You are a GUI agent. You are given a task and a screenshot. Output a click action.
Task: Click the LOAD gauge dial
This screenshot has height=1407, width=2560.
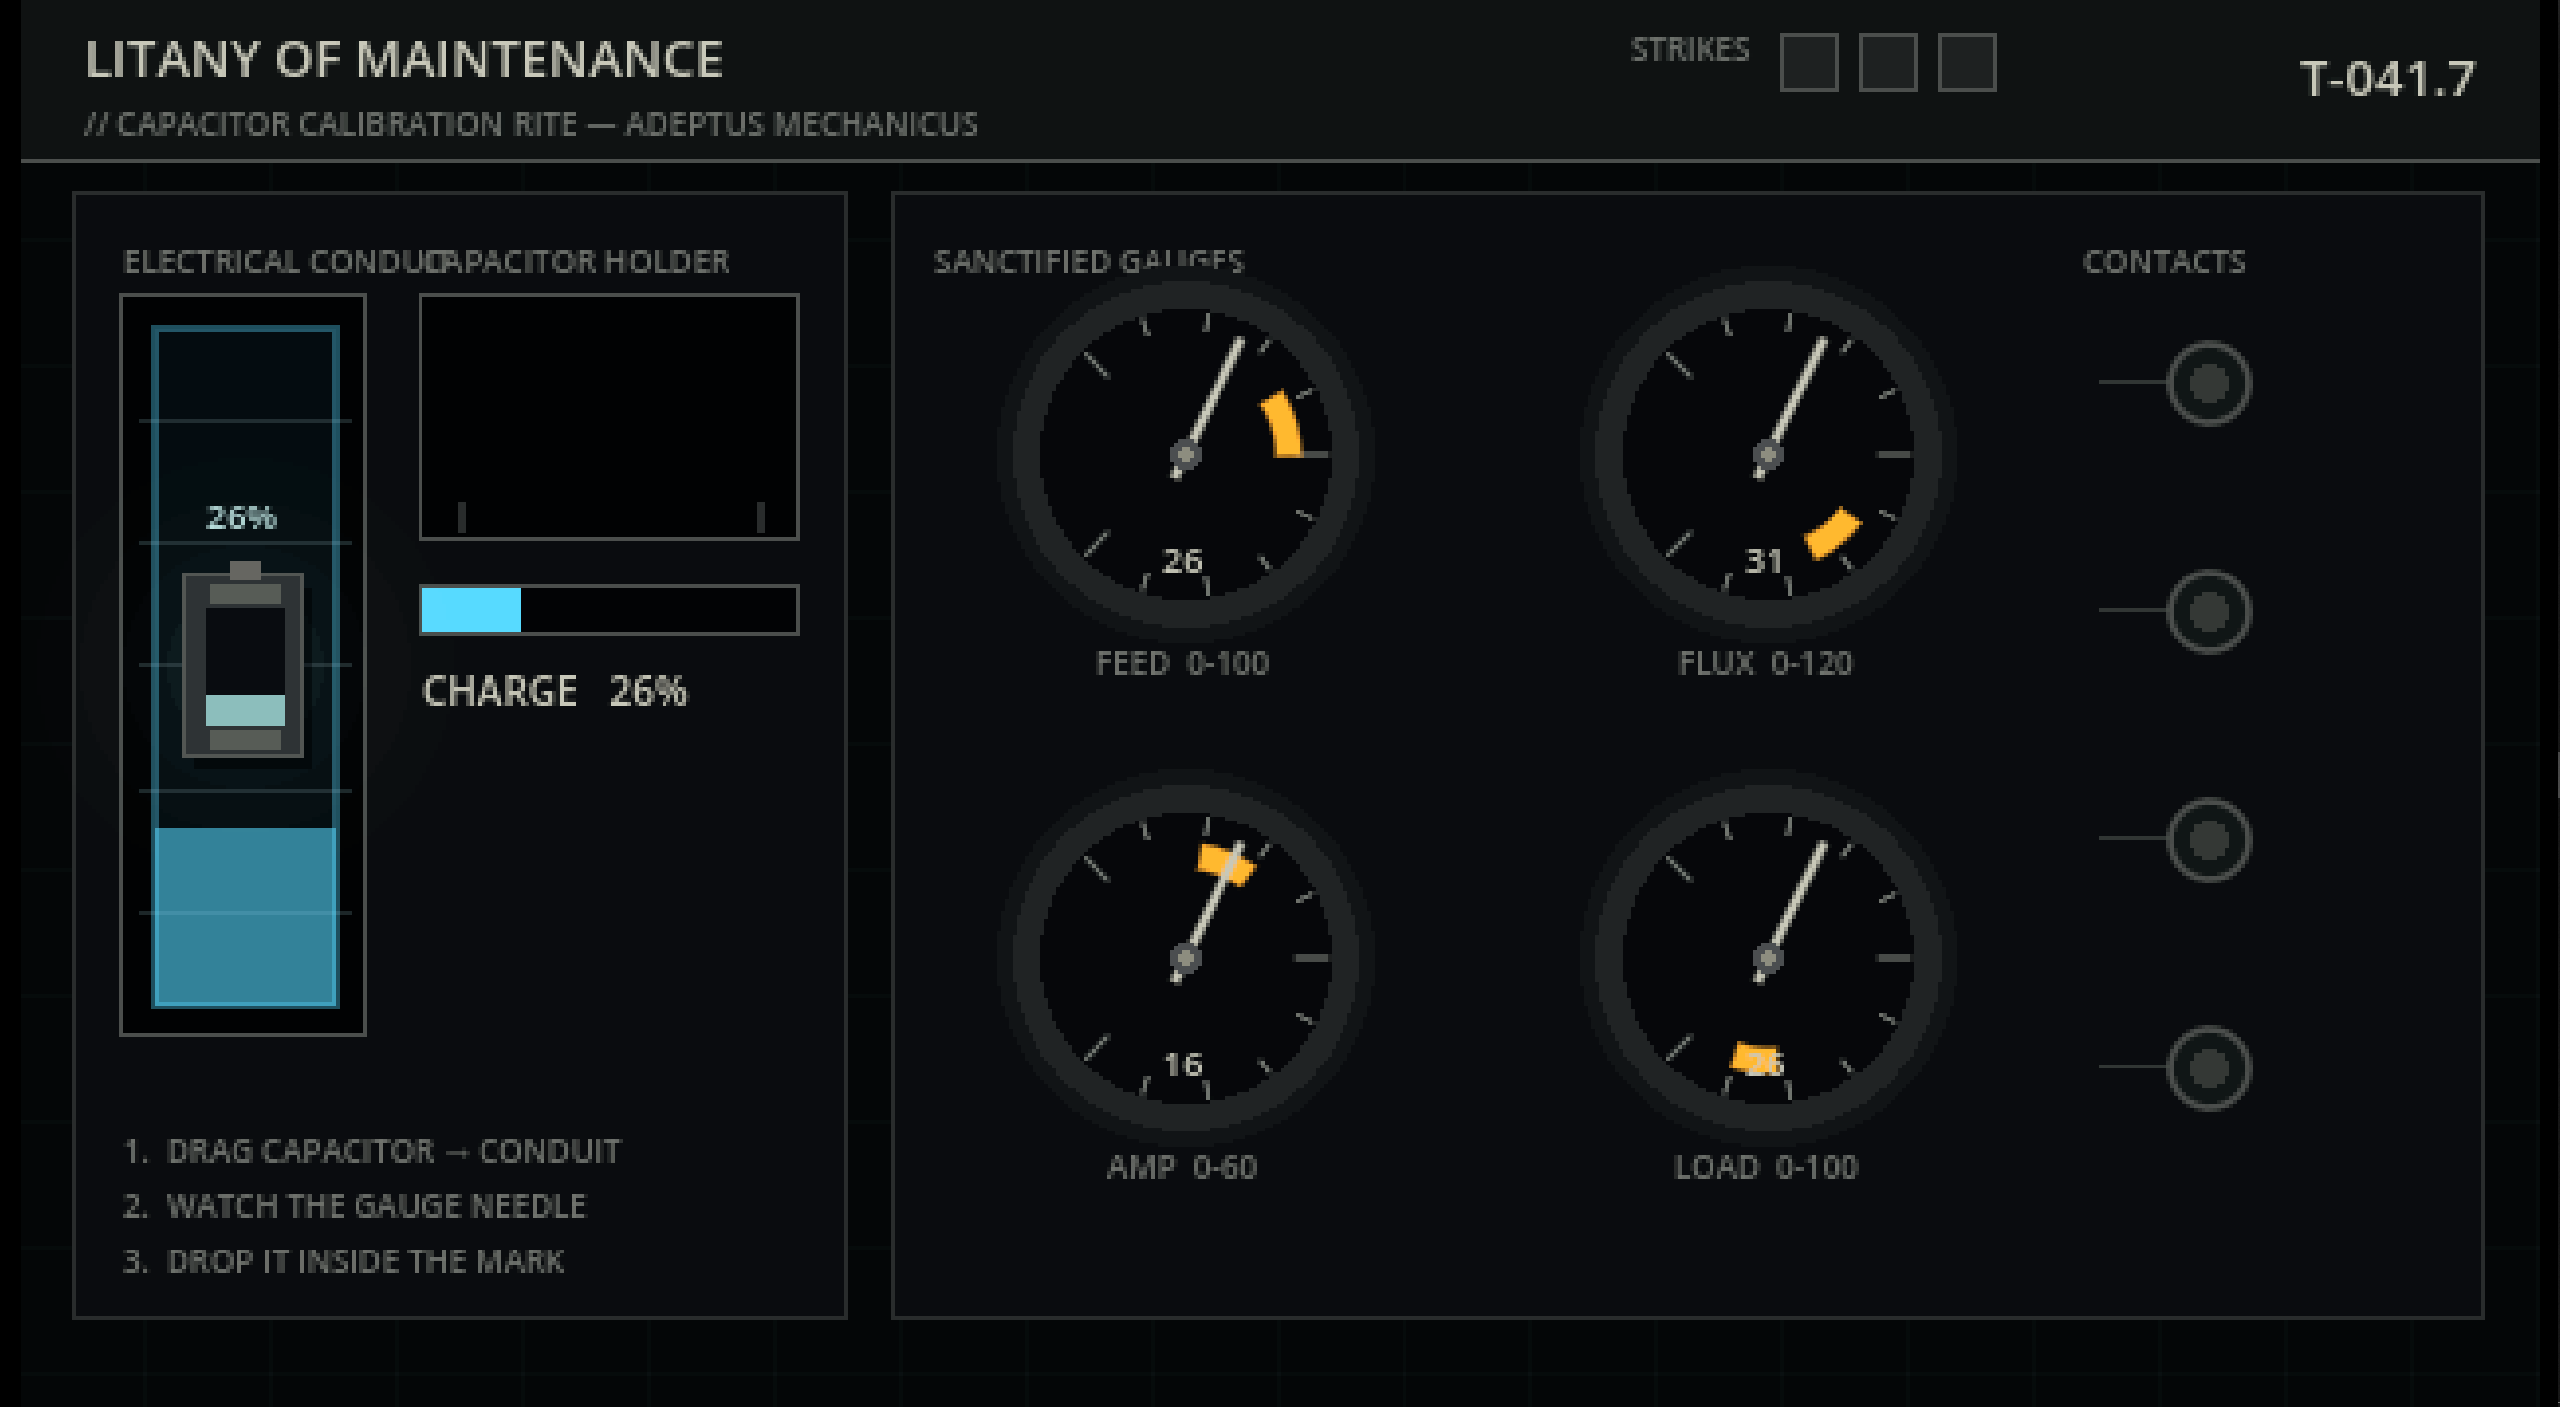click(1767, 958)
